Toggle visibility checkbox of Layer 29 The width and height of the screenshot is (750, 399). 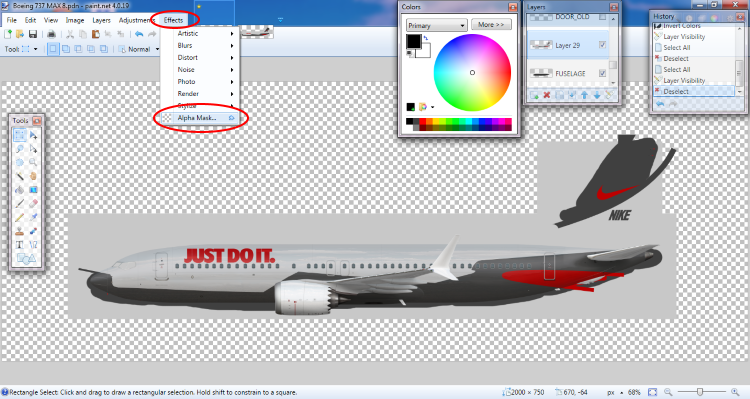point(602,45)
